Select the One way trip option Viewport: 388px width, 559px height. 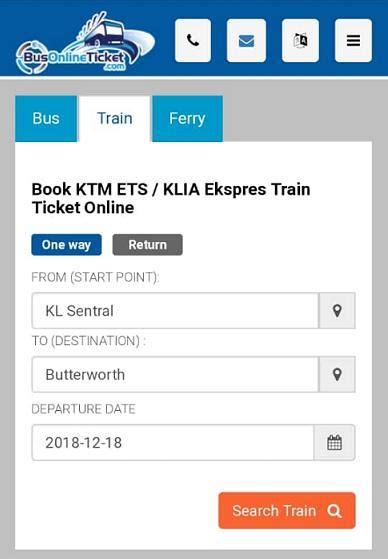pos(66,245)
